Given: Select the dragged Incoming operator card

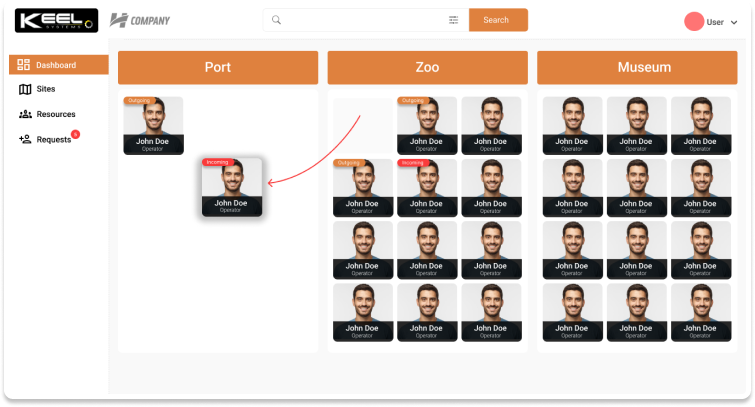Looking at the screenshot, I should pyautogui.click(x=232, y=187).
